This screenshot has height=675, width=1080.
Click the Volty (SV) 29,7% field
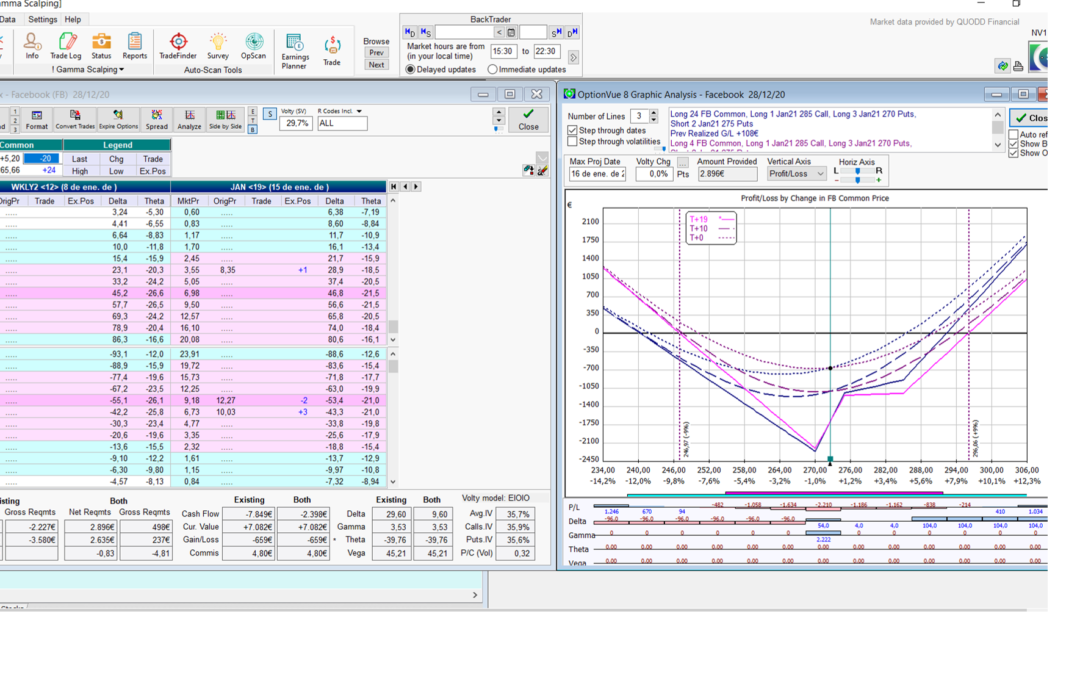297,123
